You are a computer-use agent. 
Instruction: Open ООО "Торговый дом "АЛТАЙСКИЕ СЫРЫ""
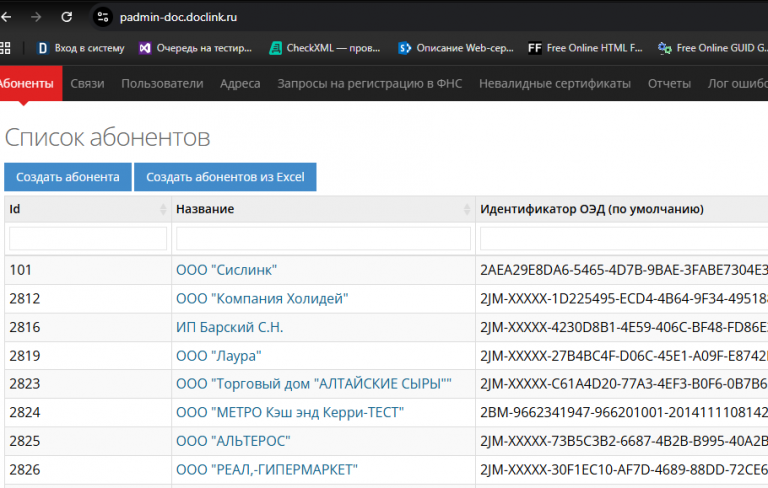pyautogui.click(x=314, y=384)
